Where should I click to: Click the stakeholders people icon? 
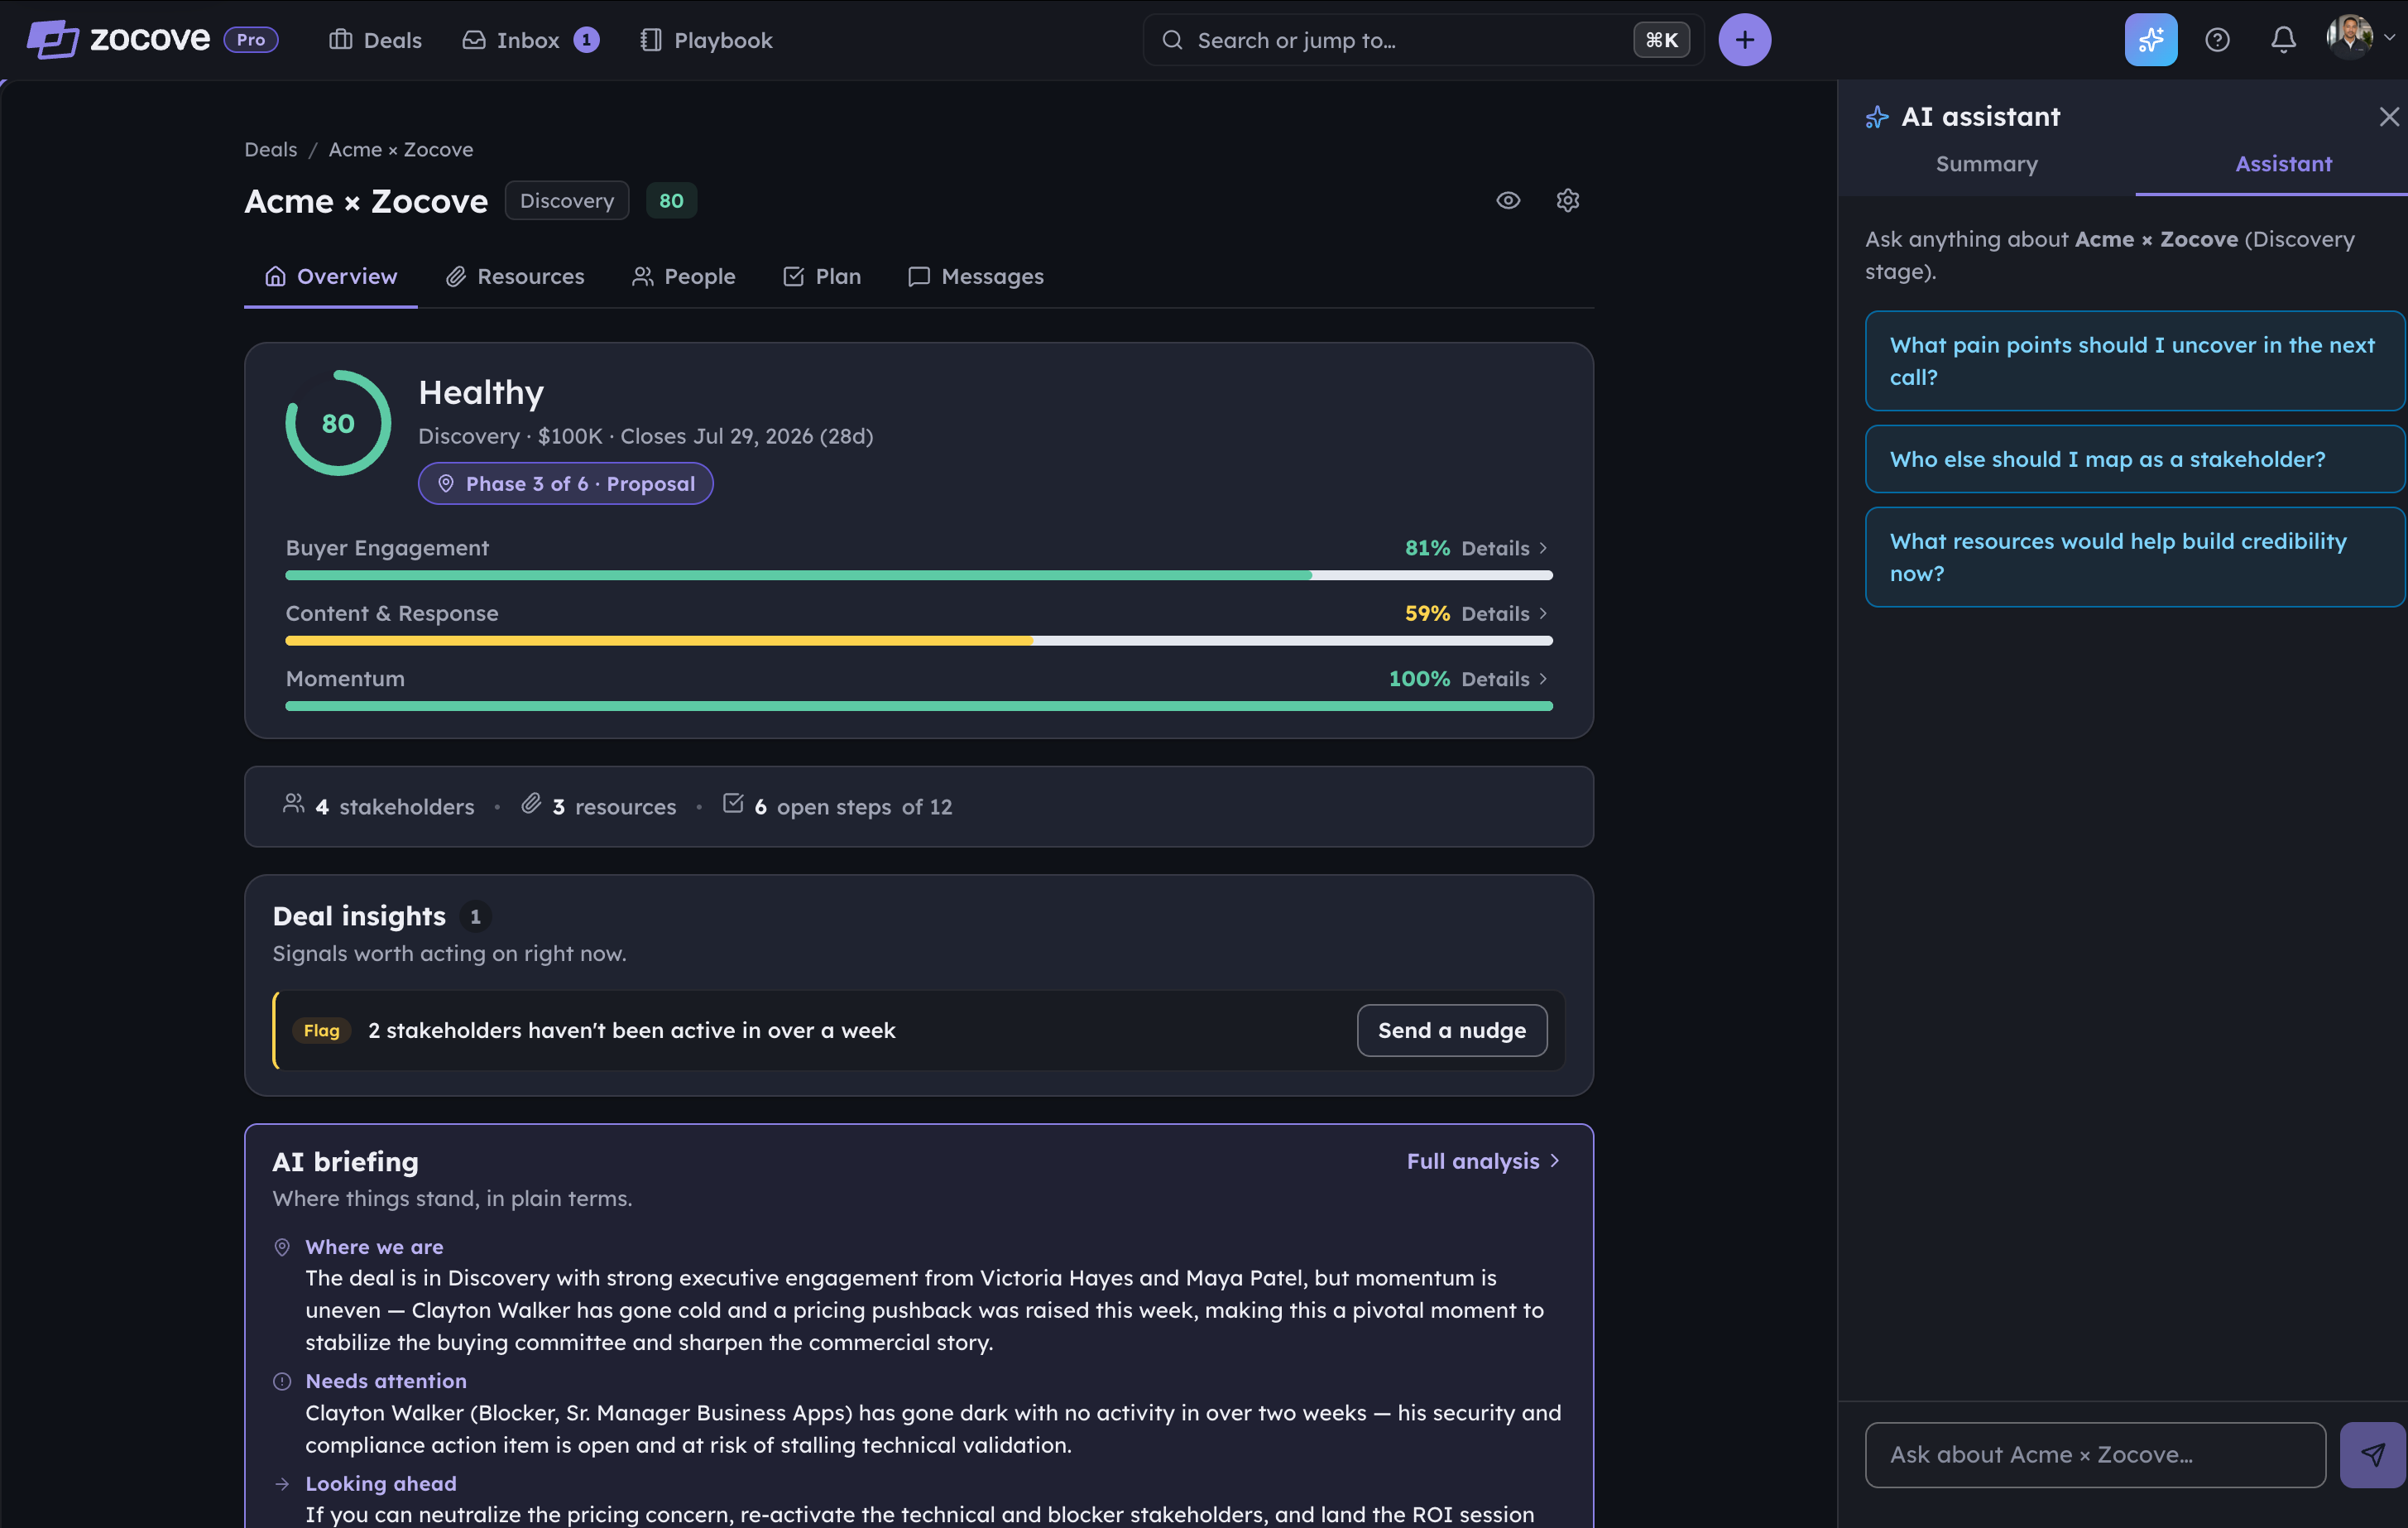tap(293, 803)
